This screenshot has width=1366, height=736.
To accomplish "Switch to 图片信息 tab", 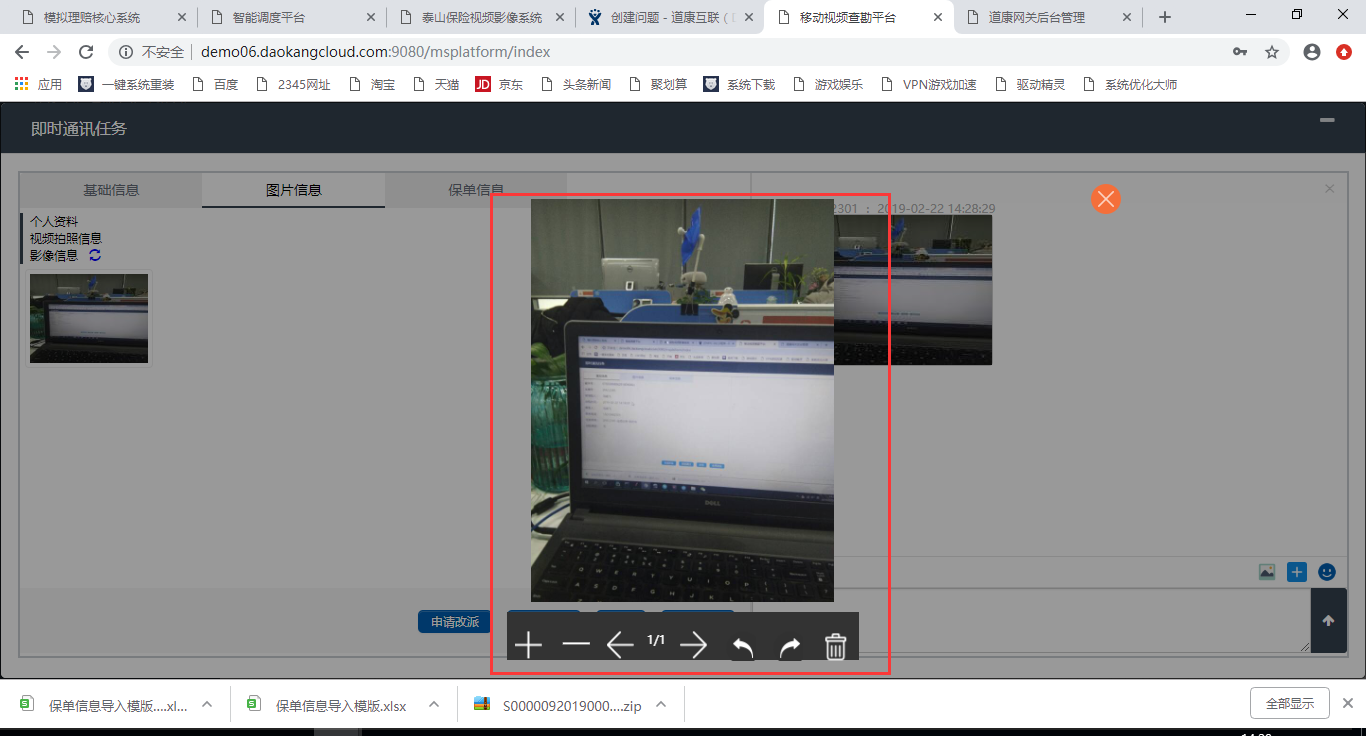I will pyautogui.click(x=294, y=190).
